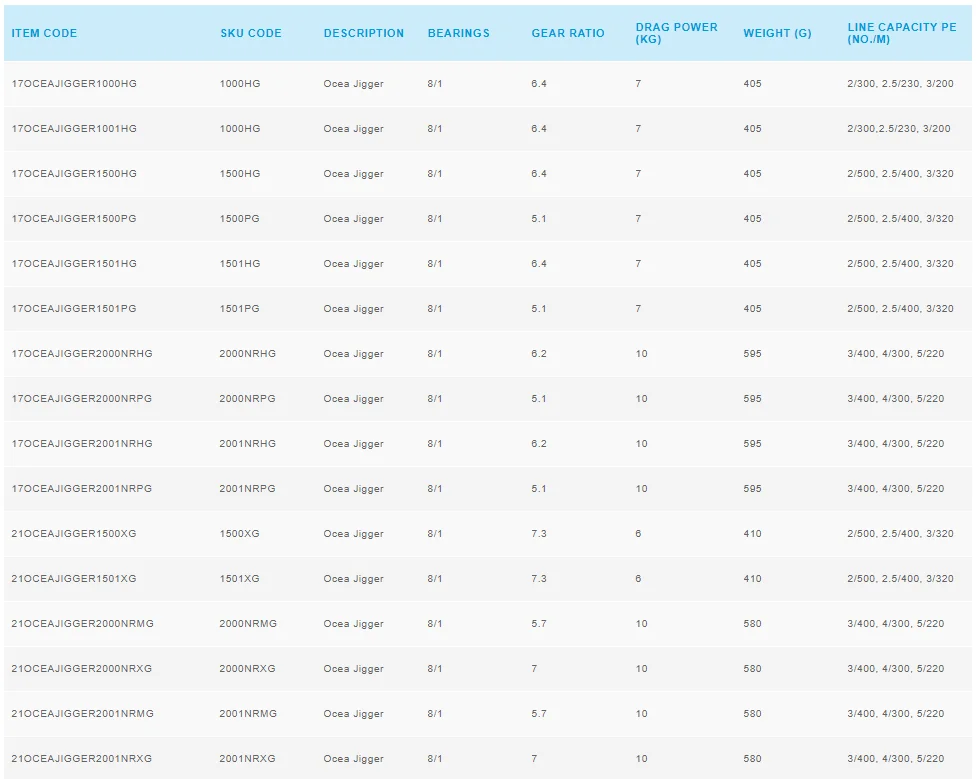Click weight 580 in 2001NRXG row
Image resolution: width=977 pixels, height=779 pixels.
[x=752, y=758]
